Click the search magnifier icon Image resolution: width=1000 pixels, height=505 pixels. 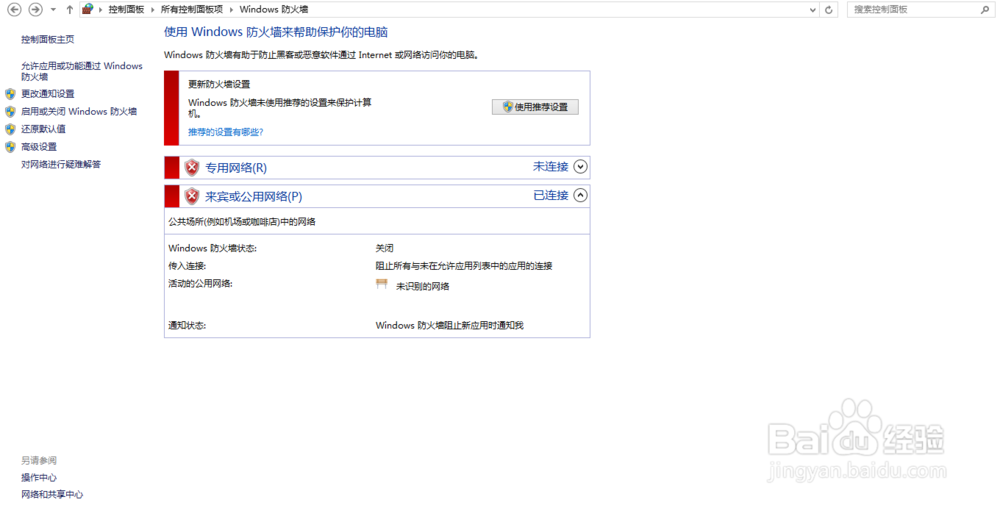tap(984, 10)
